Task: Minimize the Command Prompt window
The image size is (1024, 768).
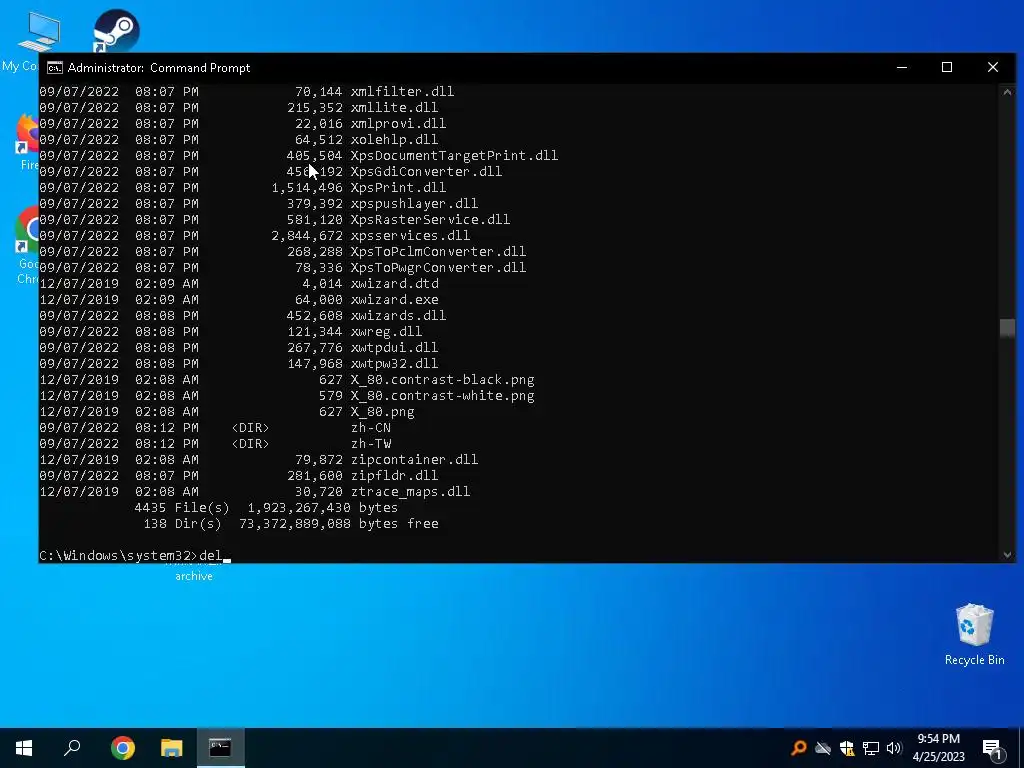Action: tap(902, 67)
